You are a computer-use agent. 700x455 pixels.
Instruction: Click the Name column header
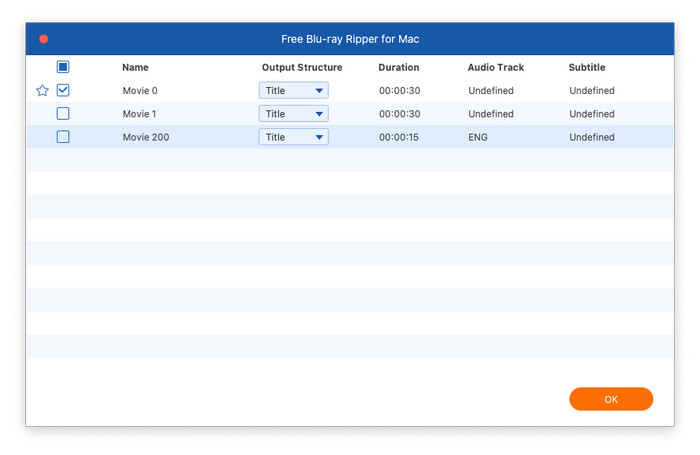[135, 68]
